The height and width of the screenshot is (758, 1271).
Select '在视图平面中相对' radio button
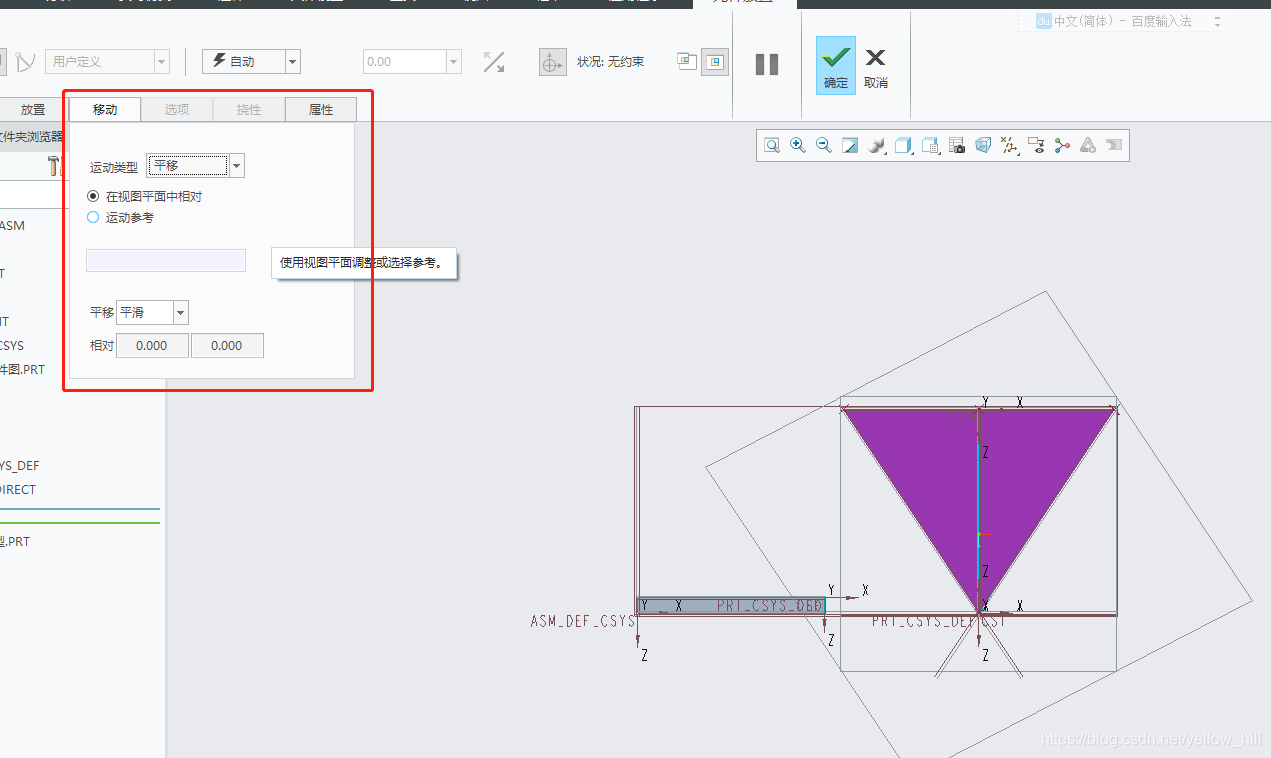94,197
